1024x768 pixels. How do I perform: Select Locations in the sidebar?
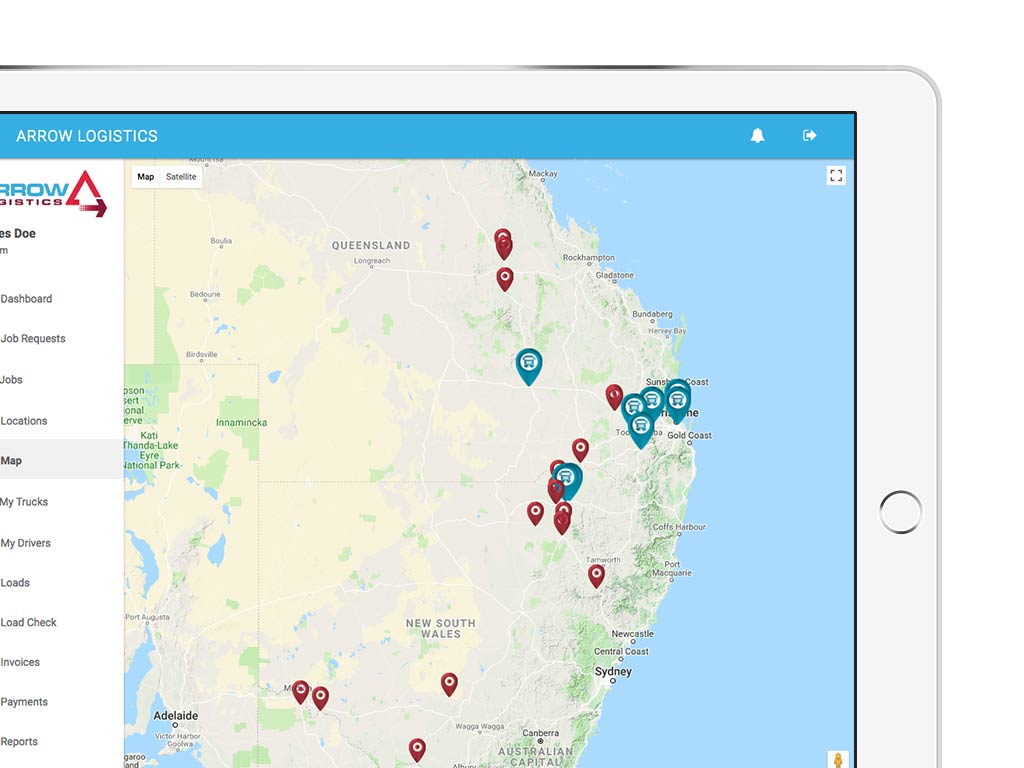24,421
